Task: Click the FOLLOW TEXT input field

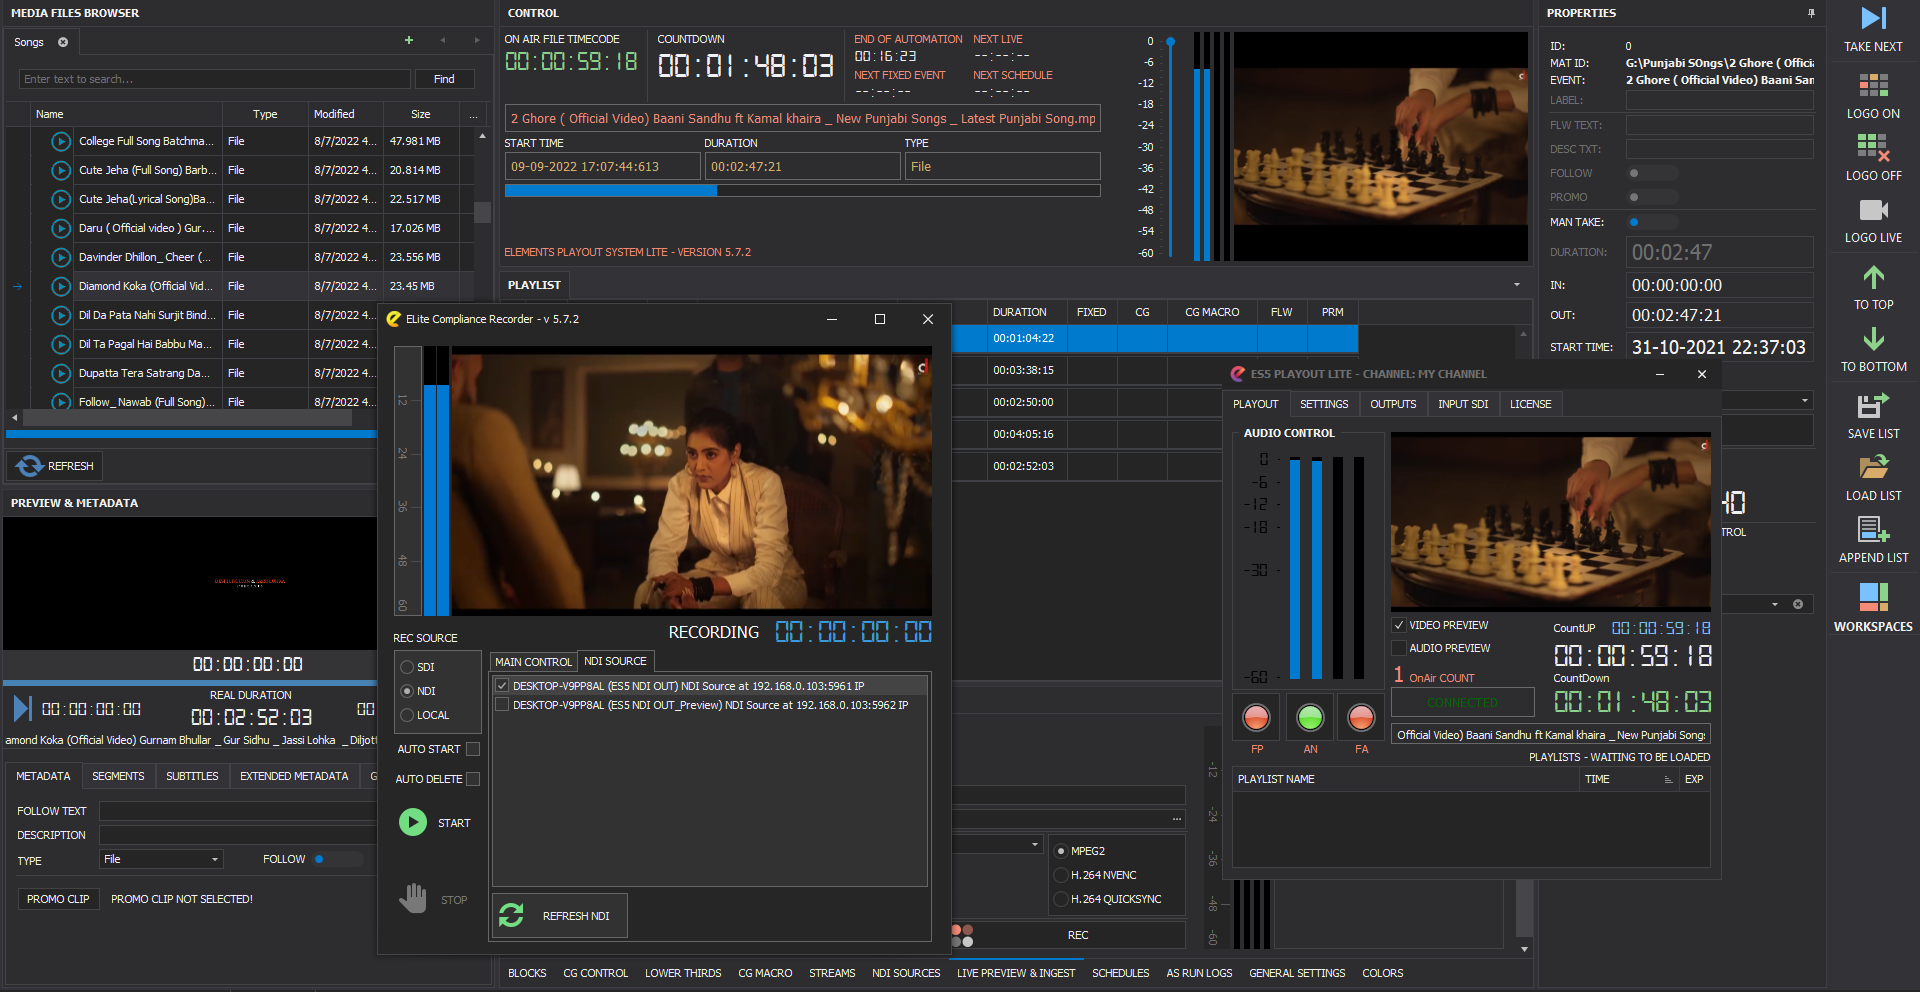Action: coord(237,811)
